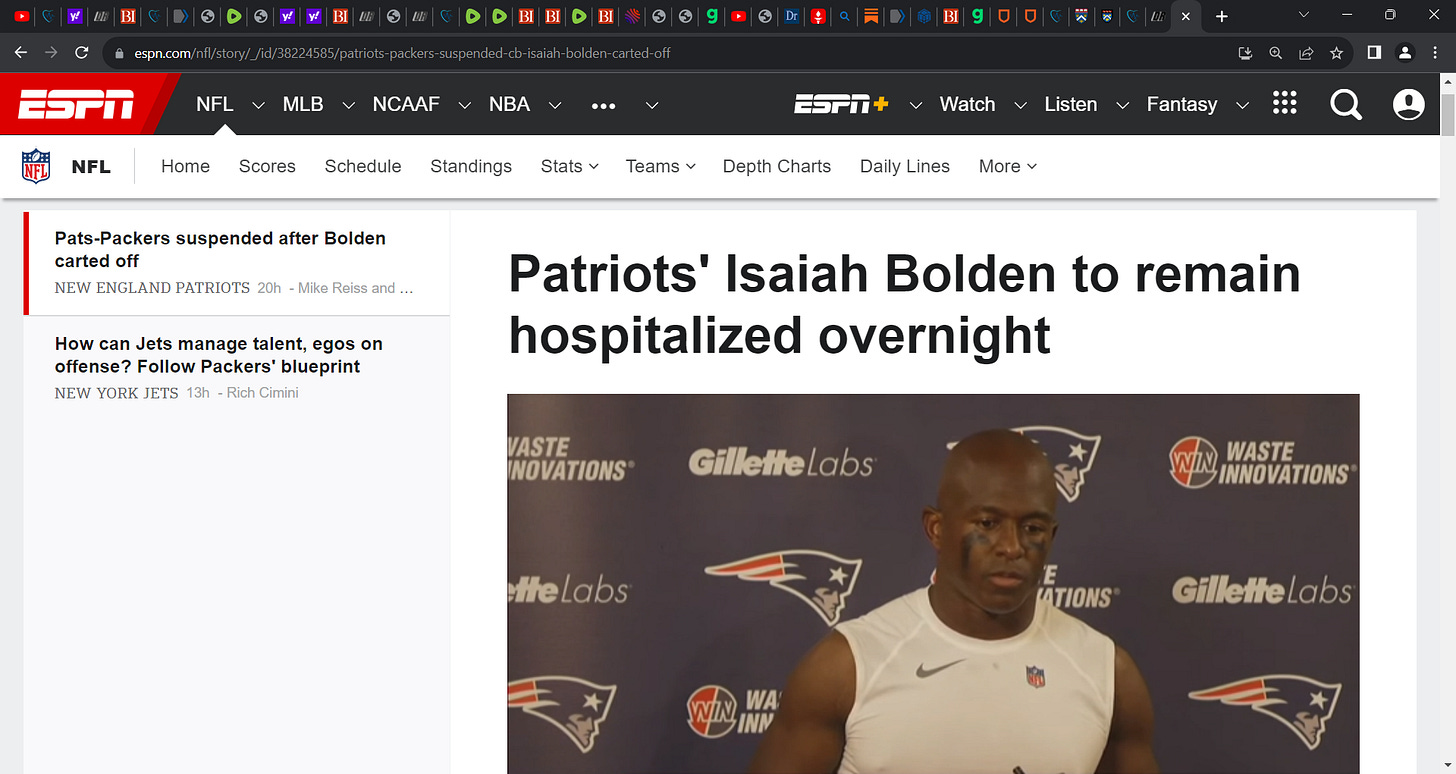Open the More dropdown in NFL sub-navigation
Screen dimensions: 1456x774
point(1008,166)
